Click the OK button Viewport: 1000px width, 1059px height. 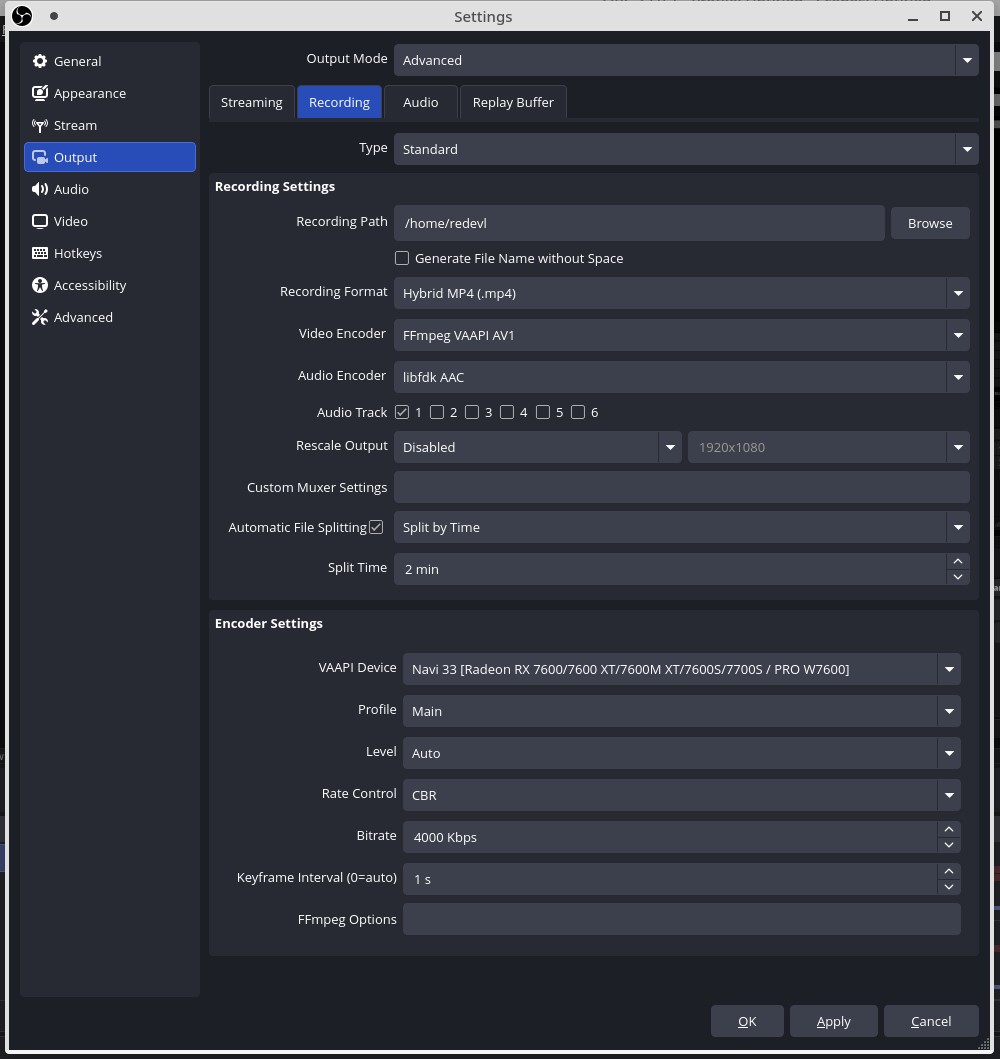[x=747, y=1021]
